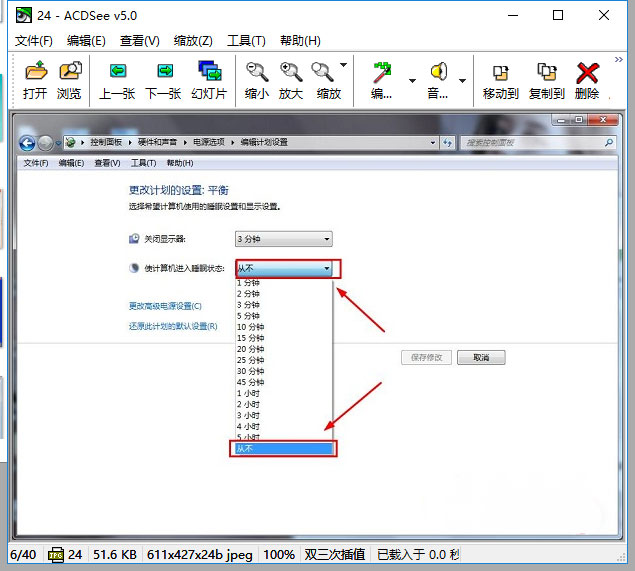Click the 还原此计划的默认设置(R) link

(x=173, y=326)
